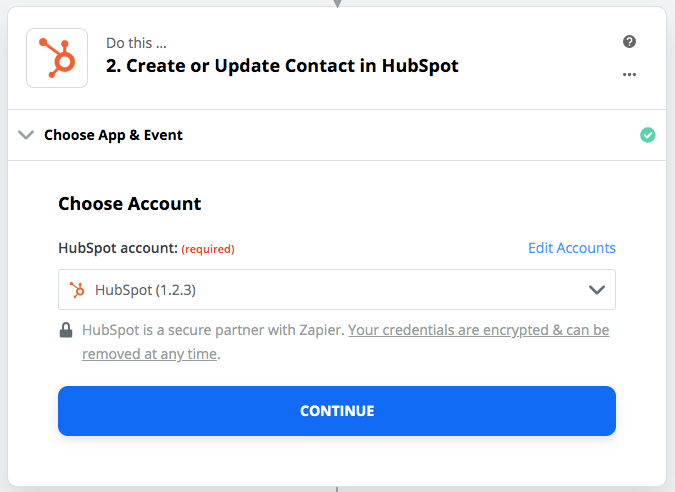Click the Edit Accounts link
Viewport: 675px width, 492px height.
pos(572,248)
